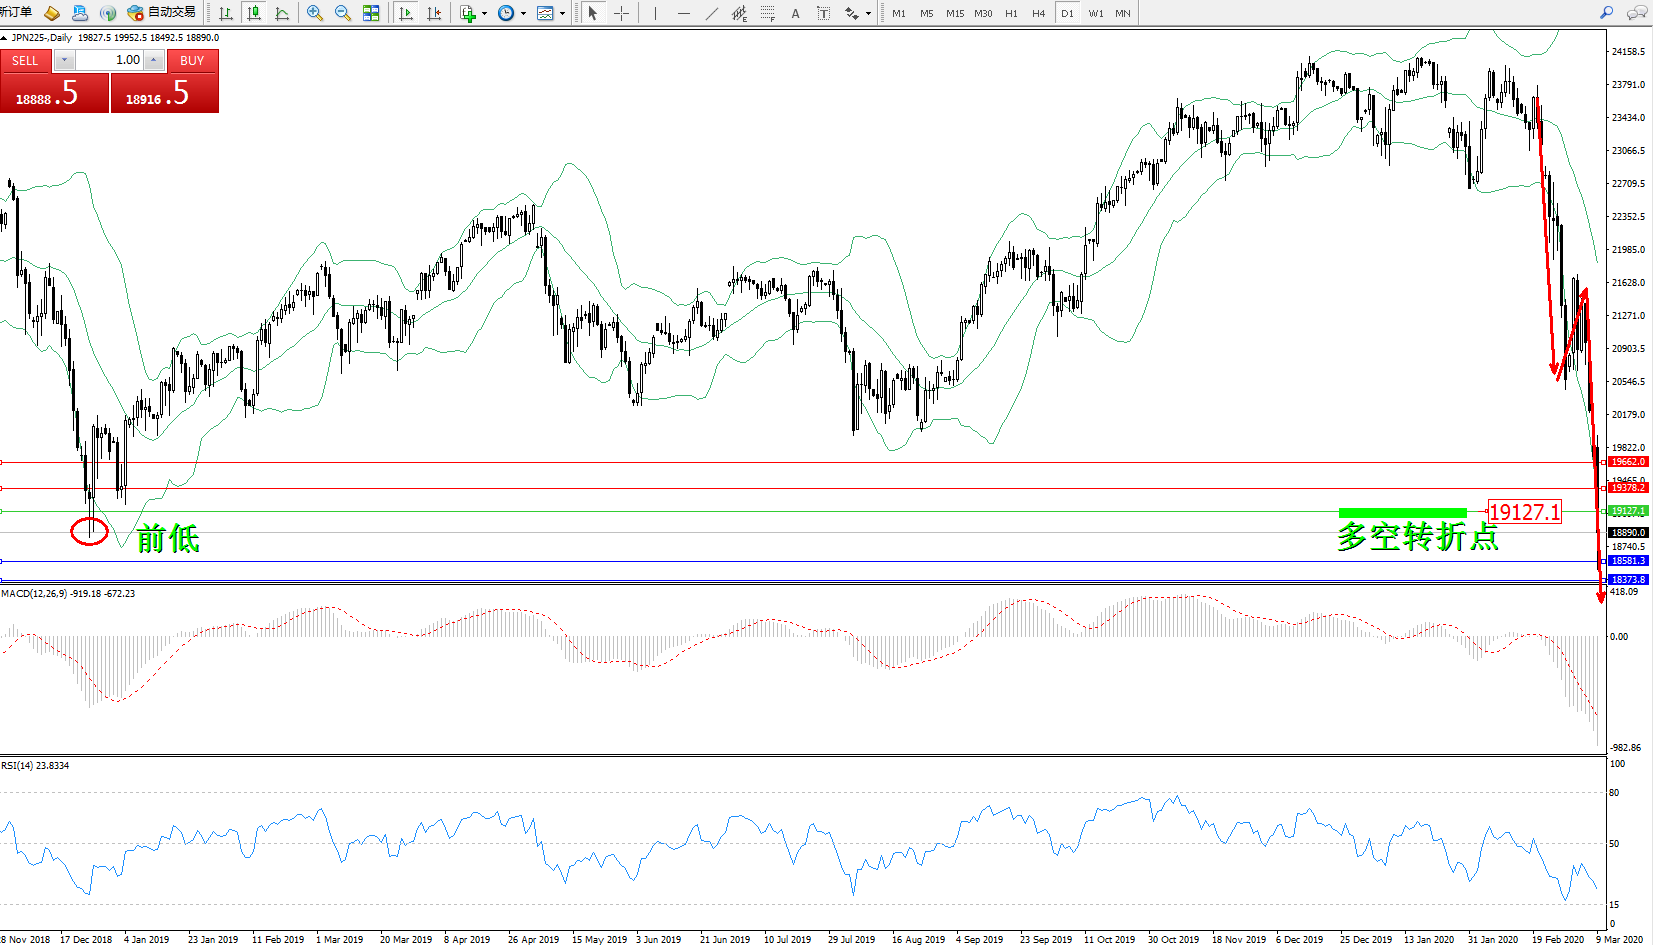Viewport: 1653px width, 945px height.
Task: Pick the horizontal line drawing tool
Action: coord(683,13)
